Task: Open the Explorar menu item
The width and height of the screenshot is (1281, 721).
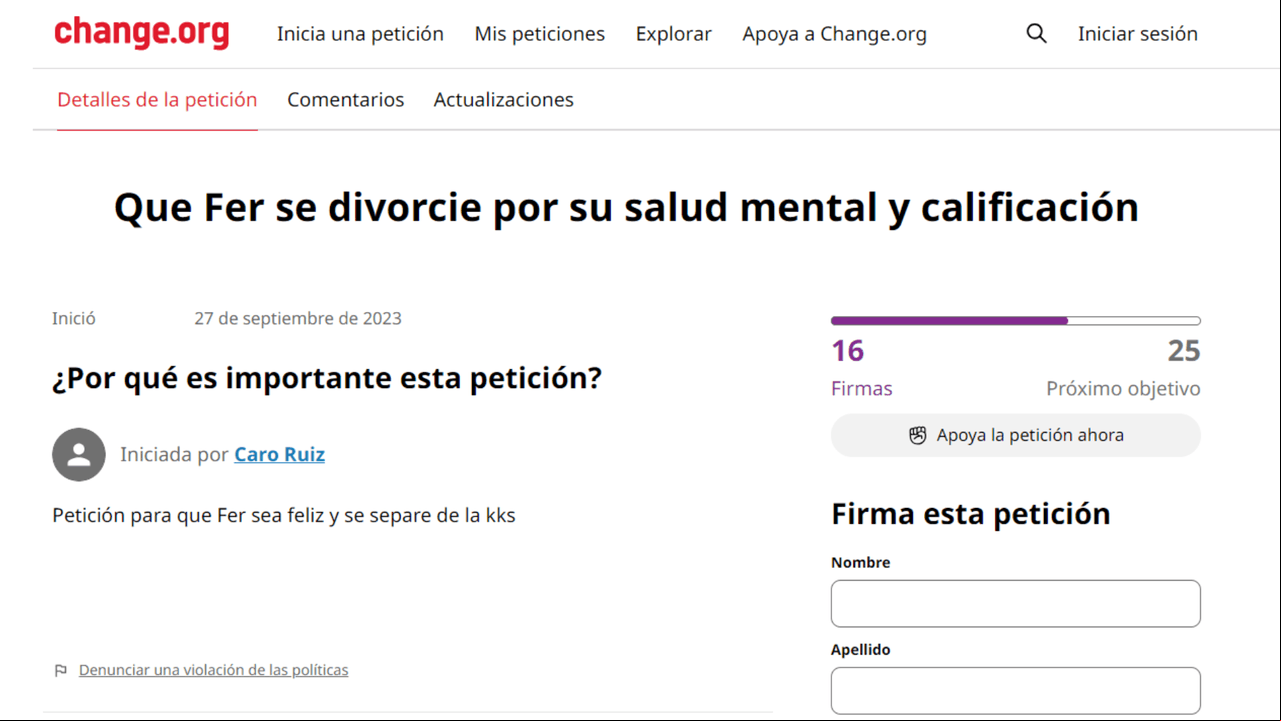Action: coord(674,34)
